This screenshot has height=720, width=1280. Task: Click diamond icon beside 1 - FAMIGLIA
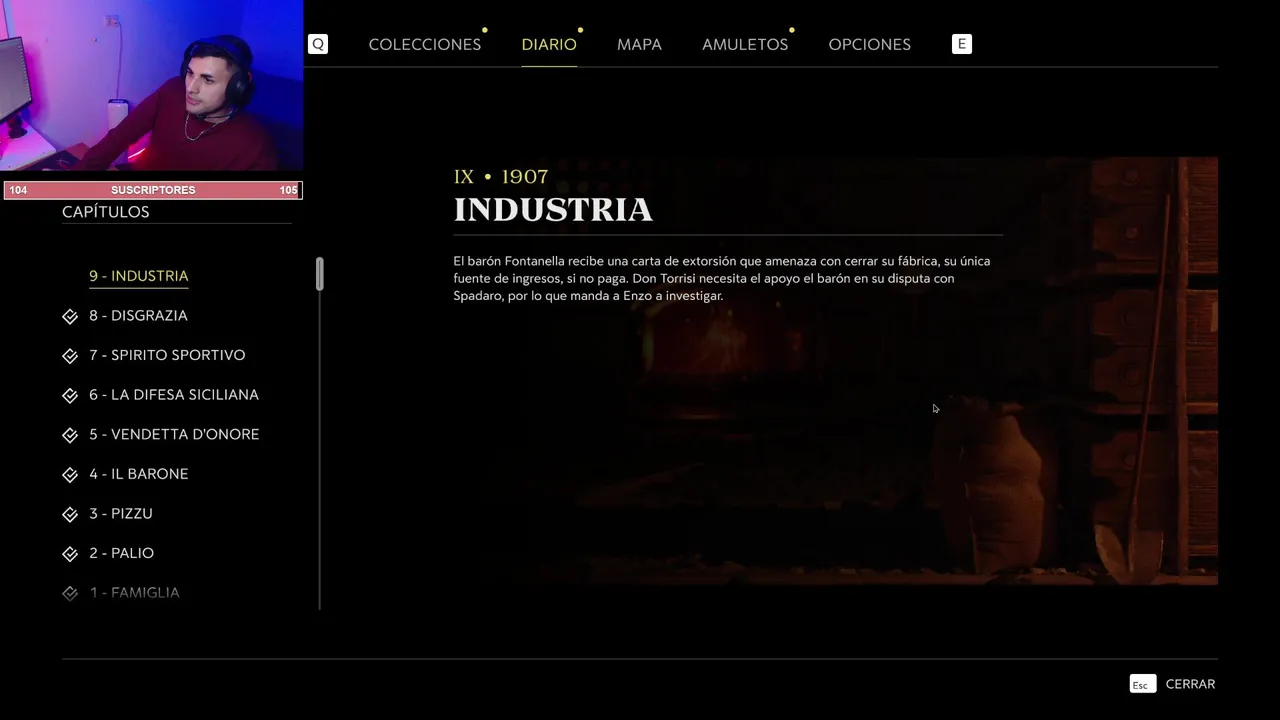[70, 593]
